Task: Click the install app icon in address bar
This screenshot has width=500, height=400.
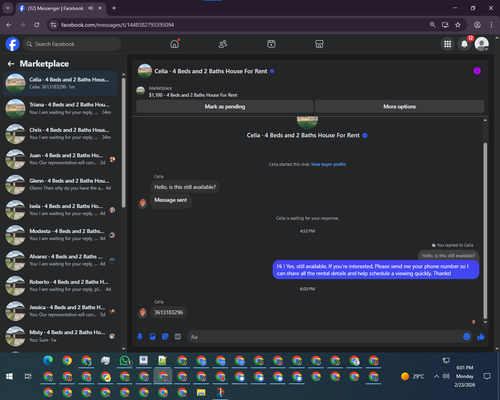Action: click(x=445, y=25)
